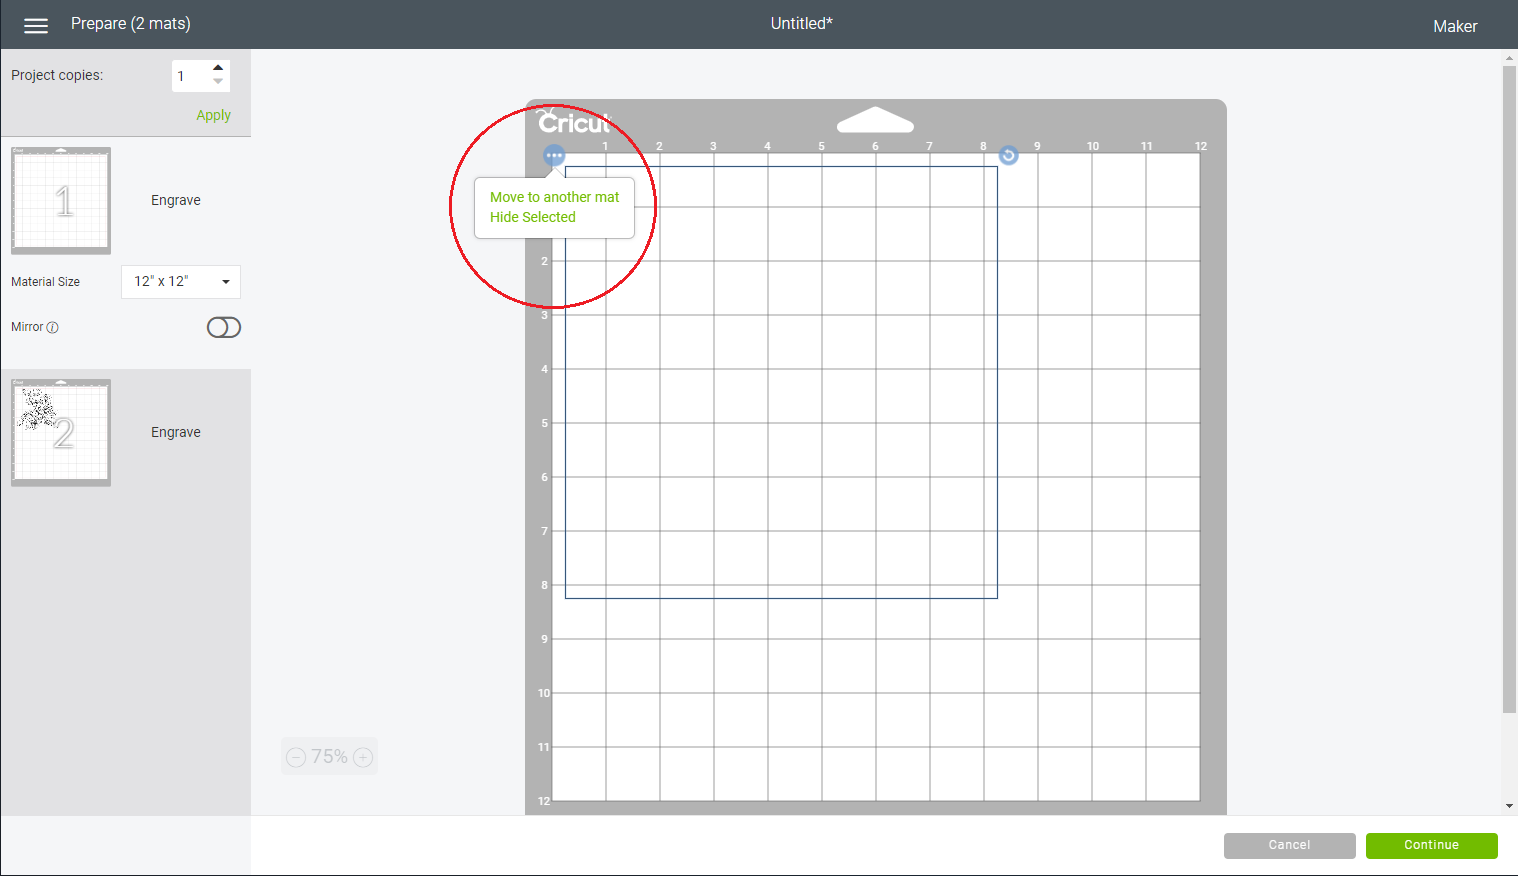Screen dimensions: 1518x876
Task: Click the three-dots options handle on the mat
Action: [x=554, y=155]
